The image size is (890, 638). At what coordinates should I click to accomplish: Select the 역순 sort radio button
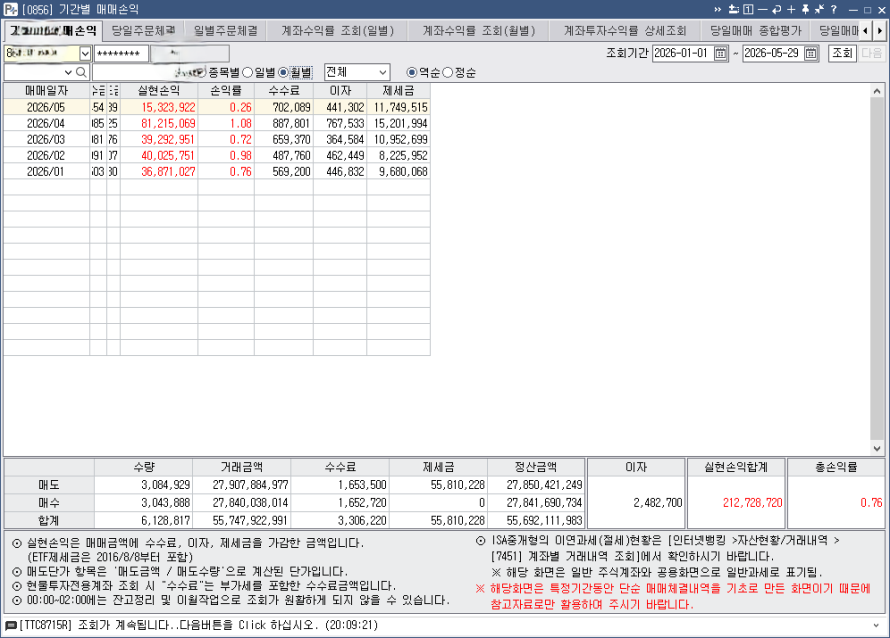(x=423, y=72)
